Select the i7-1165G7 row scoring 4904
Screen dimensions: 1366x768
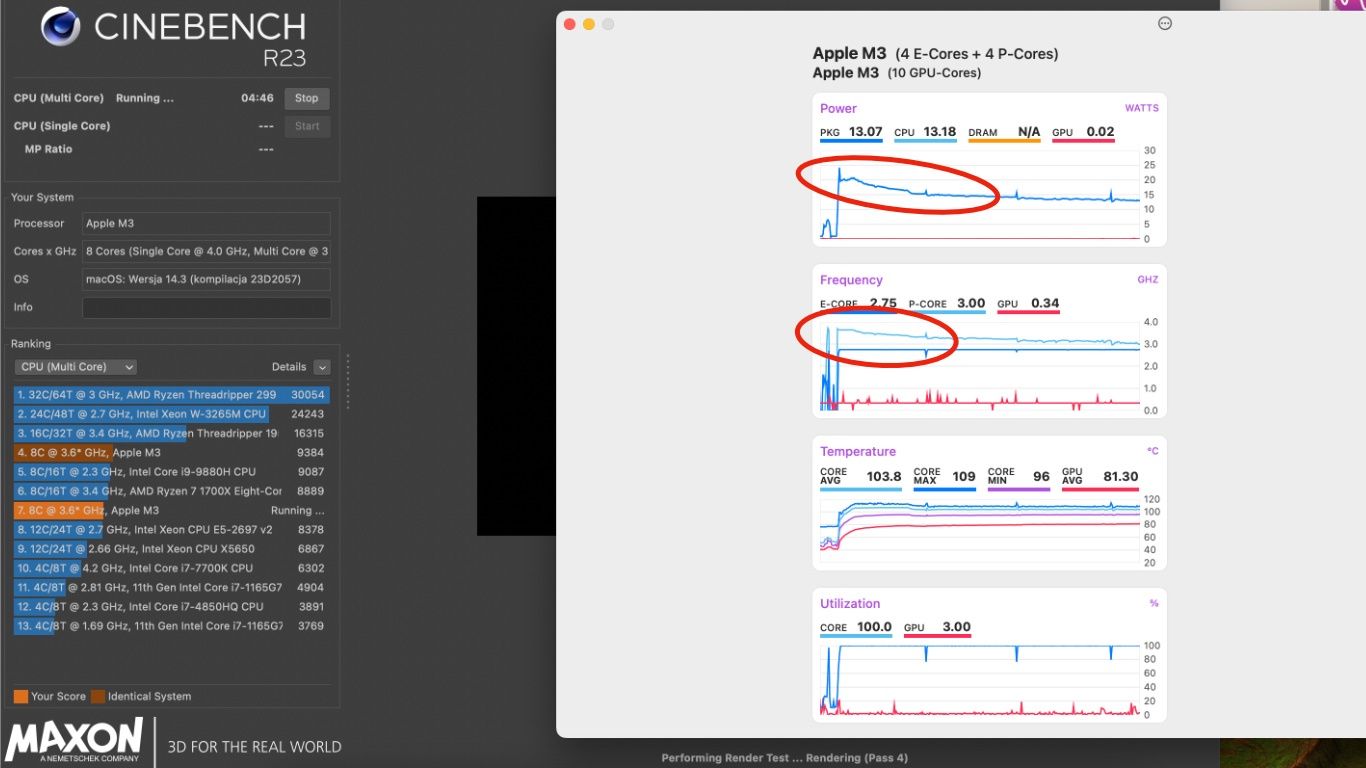[171, 587]
